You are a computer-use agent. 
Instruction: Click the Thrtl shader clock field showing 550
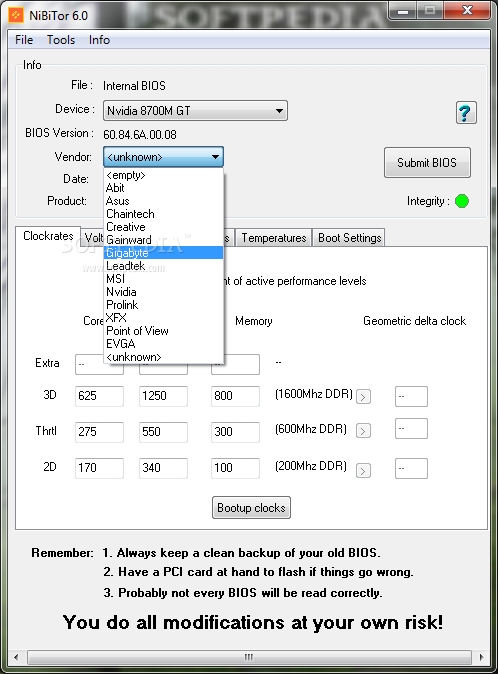pyautogui.click(x=163, y=432)
